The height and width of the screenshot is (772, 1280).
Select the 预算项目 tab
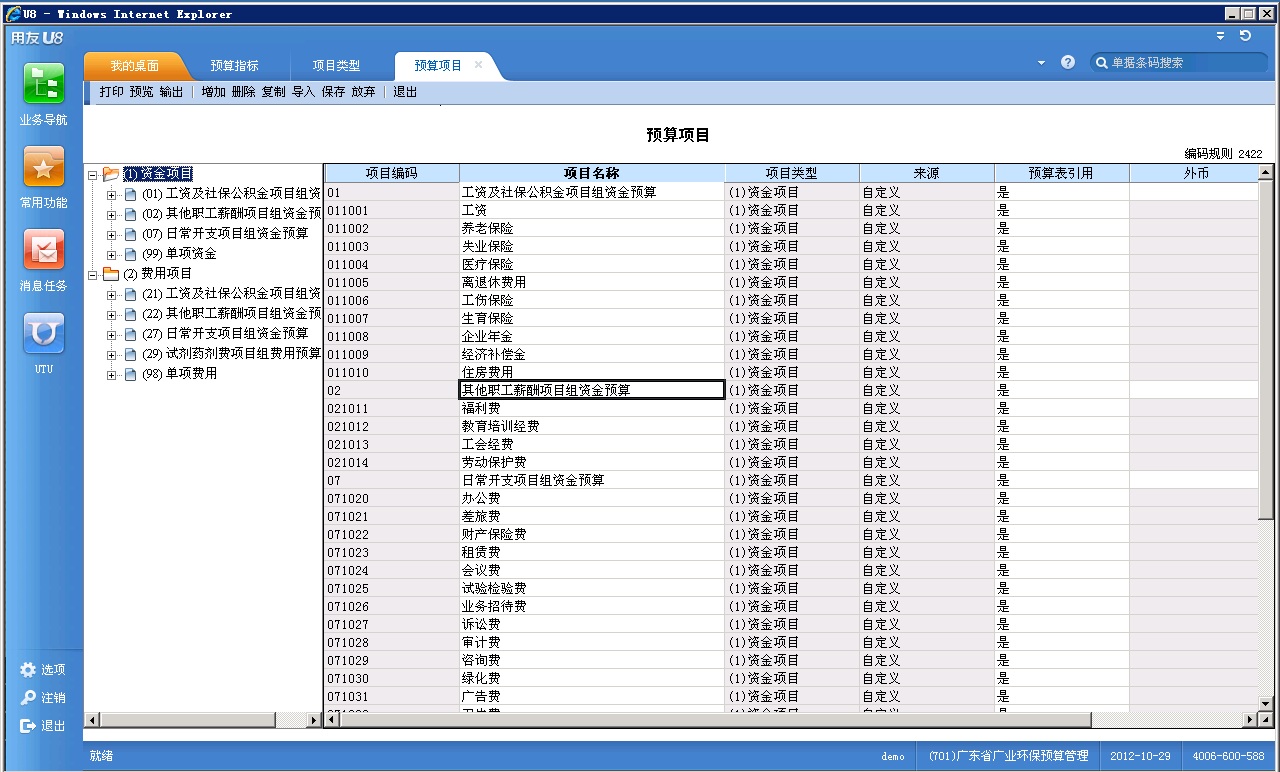(438, 66)
